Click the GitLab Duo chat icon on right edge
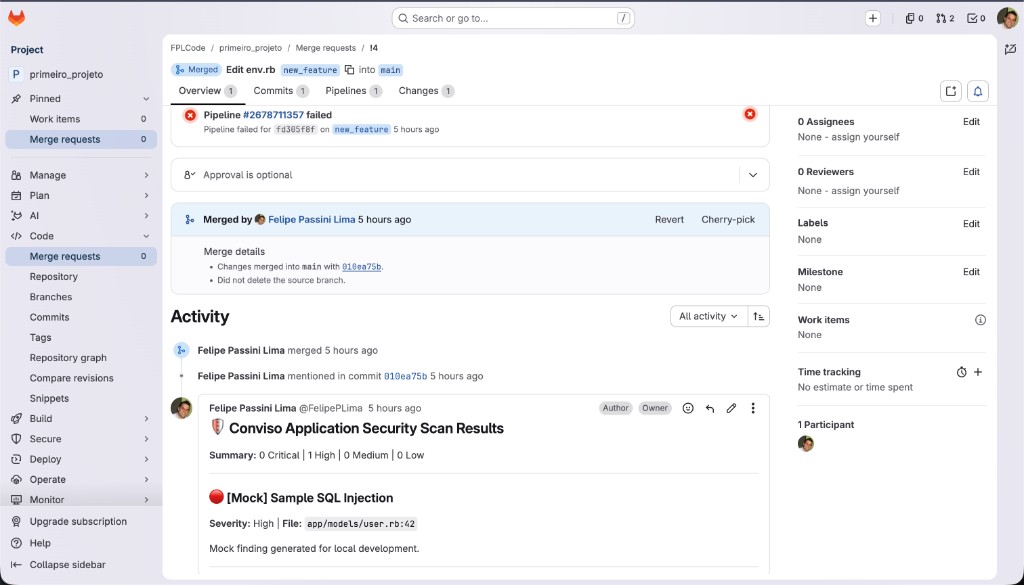The image size is (1024, 585). (x=1010, y=49)
